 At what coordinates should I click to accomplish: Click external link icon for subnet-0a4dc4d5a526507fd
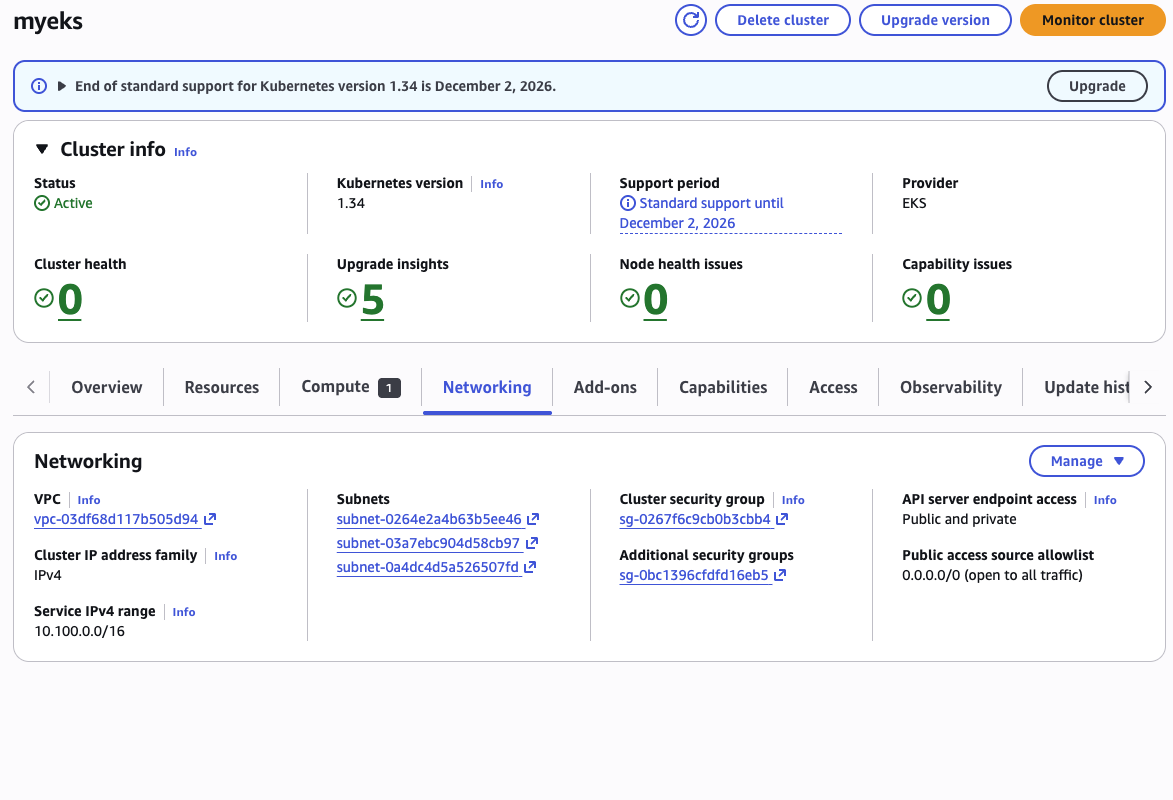point(530,568)
